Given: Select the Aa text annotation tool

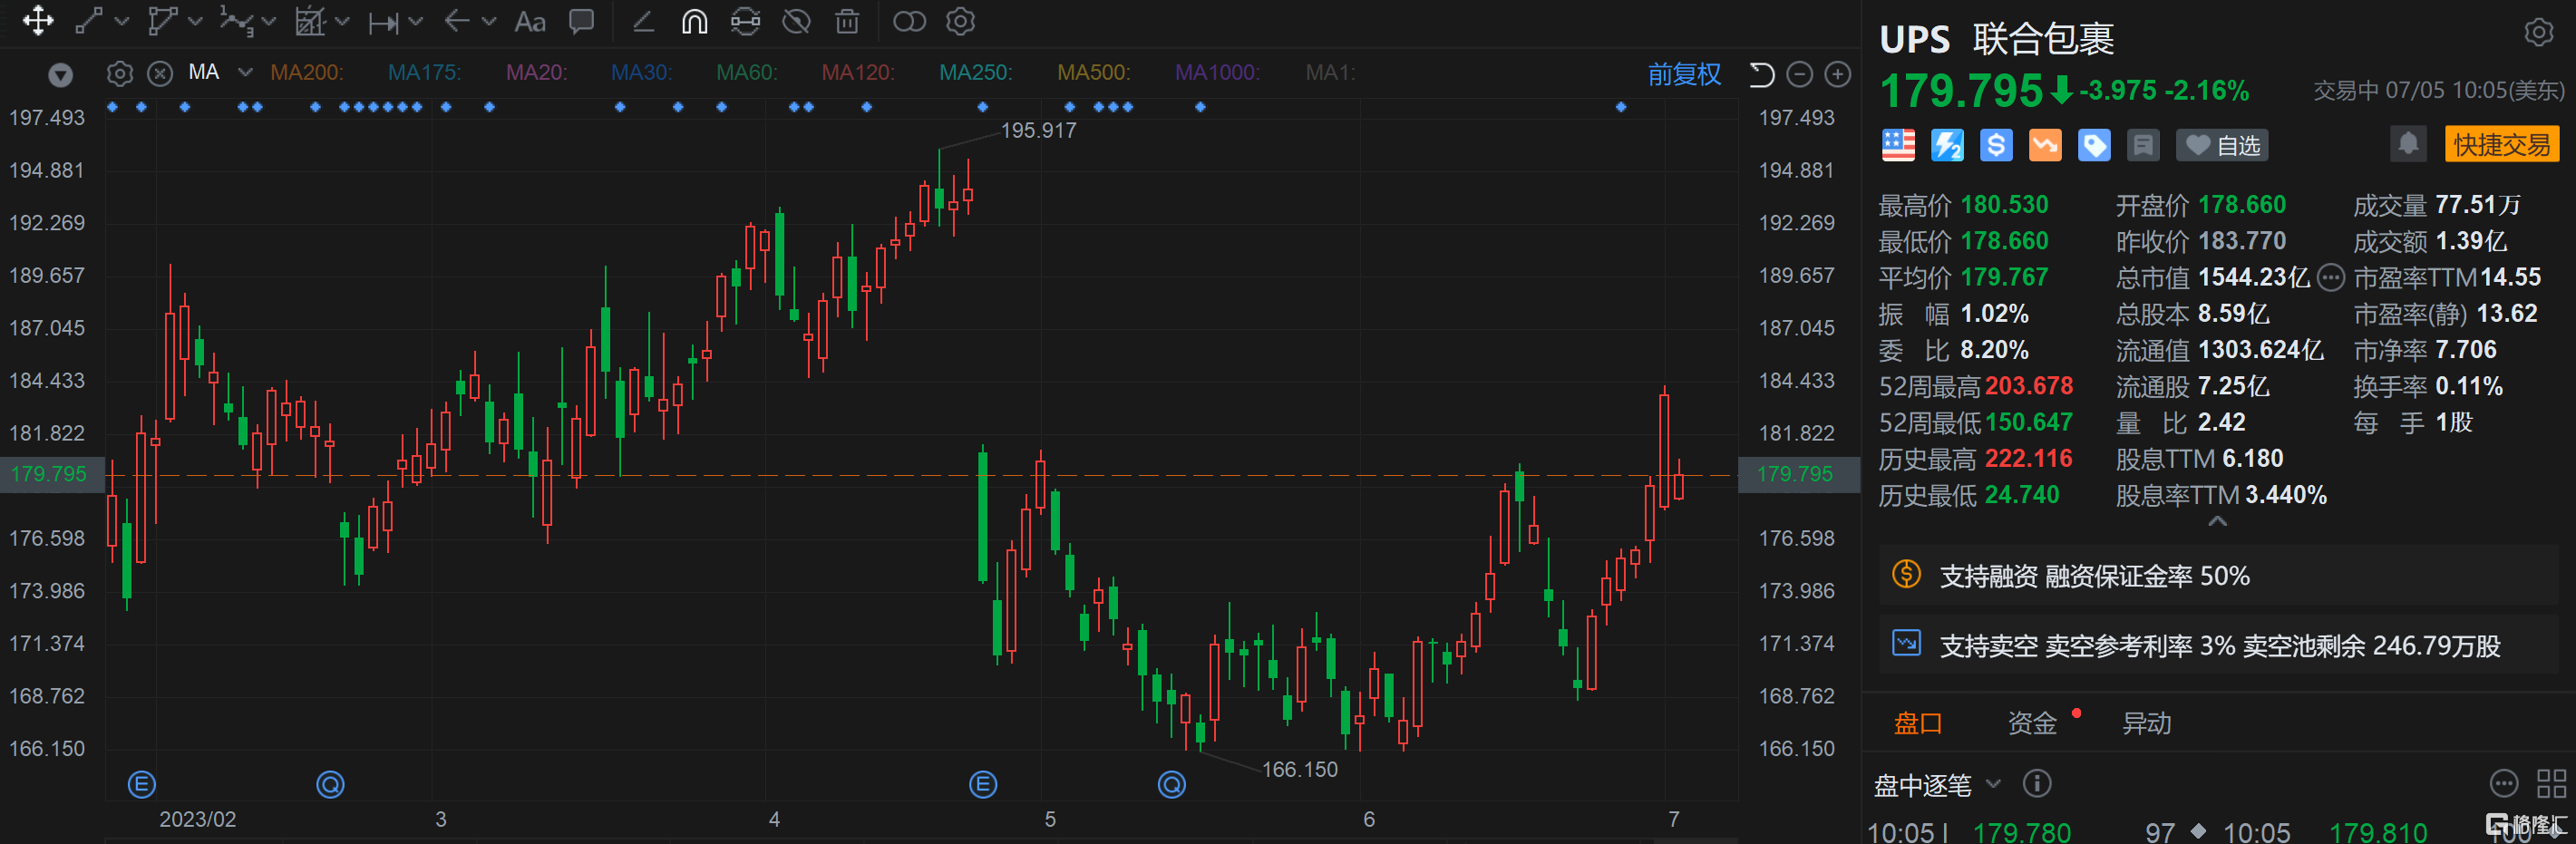Looking at the screenshot, I should (530, 22).
